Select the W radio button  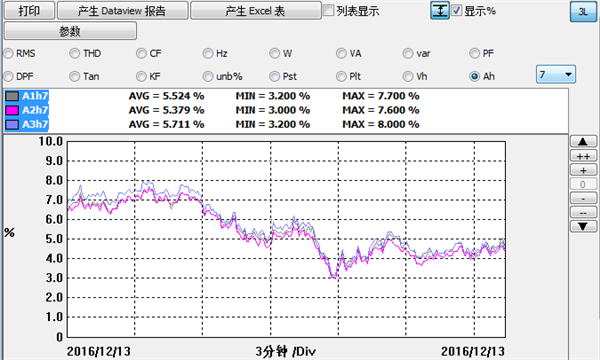point(274,54)
